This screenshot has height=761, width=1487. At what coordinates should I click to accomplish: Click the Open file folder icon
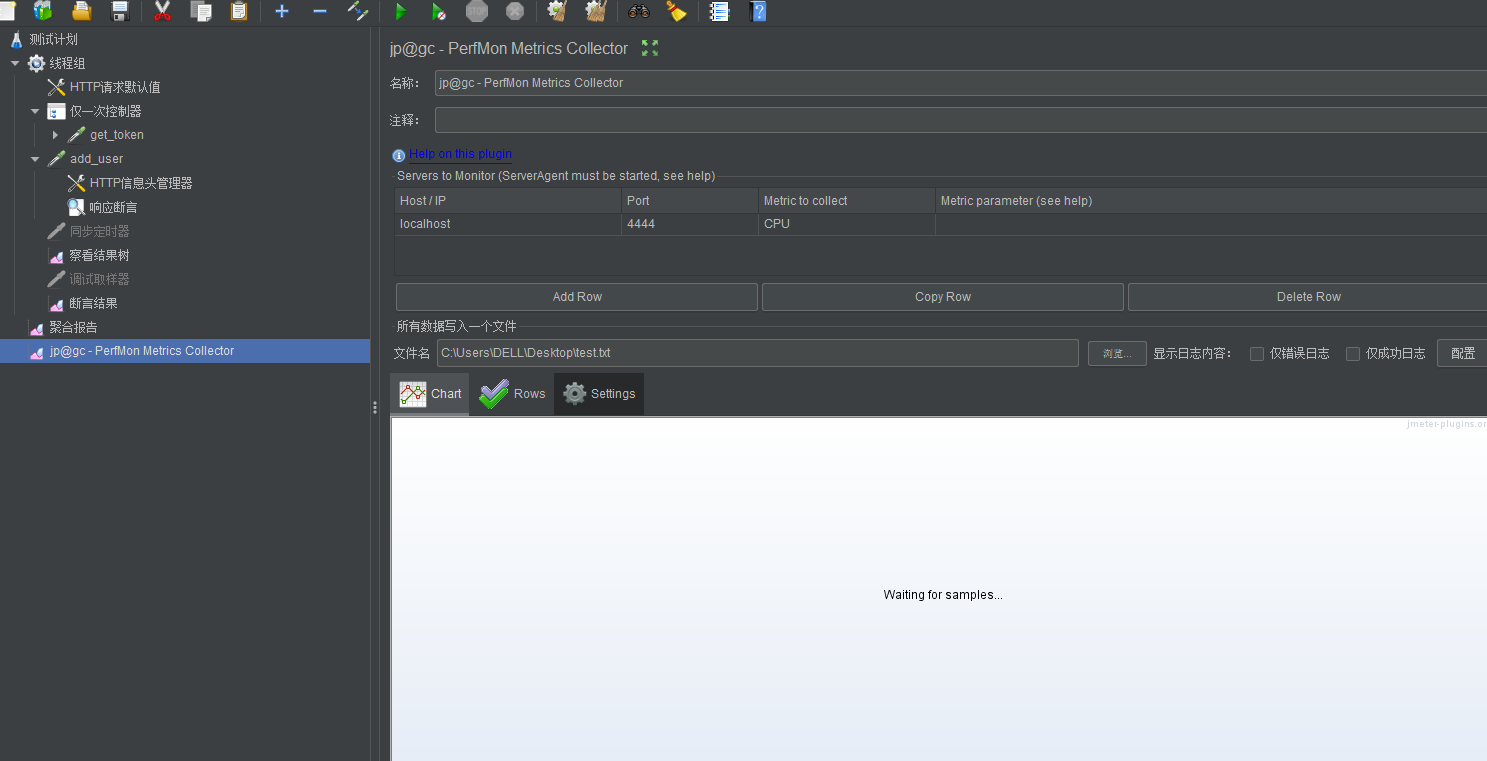point(82,11)
